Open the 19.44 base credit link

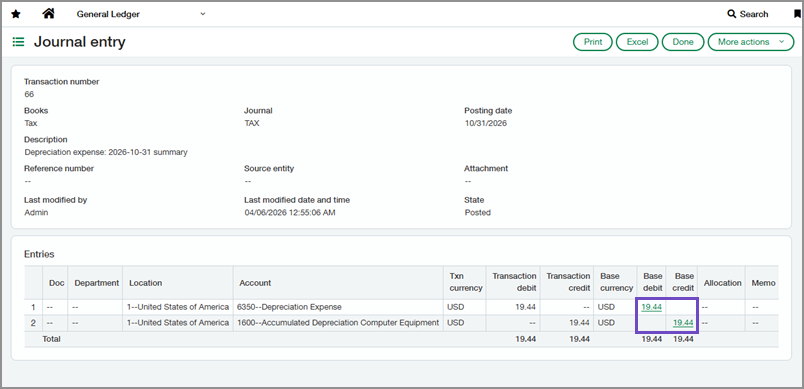pos(683,322)
